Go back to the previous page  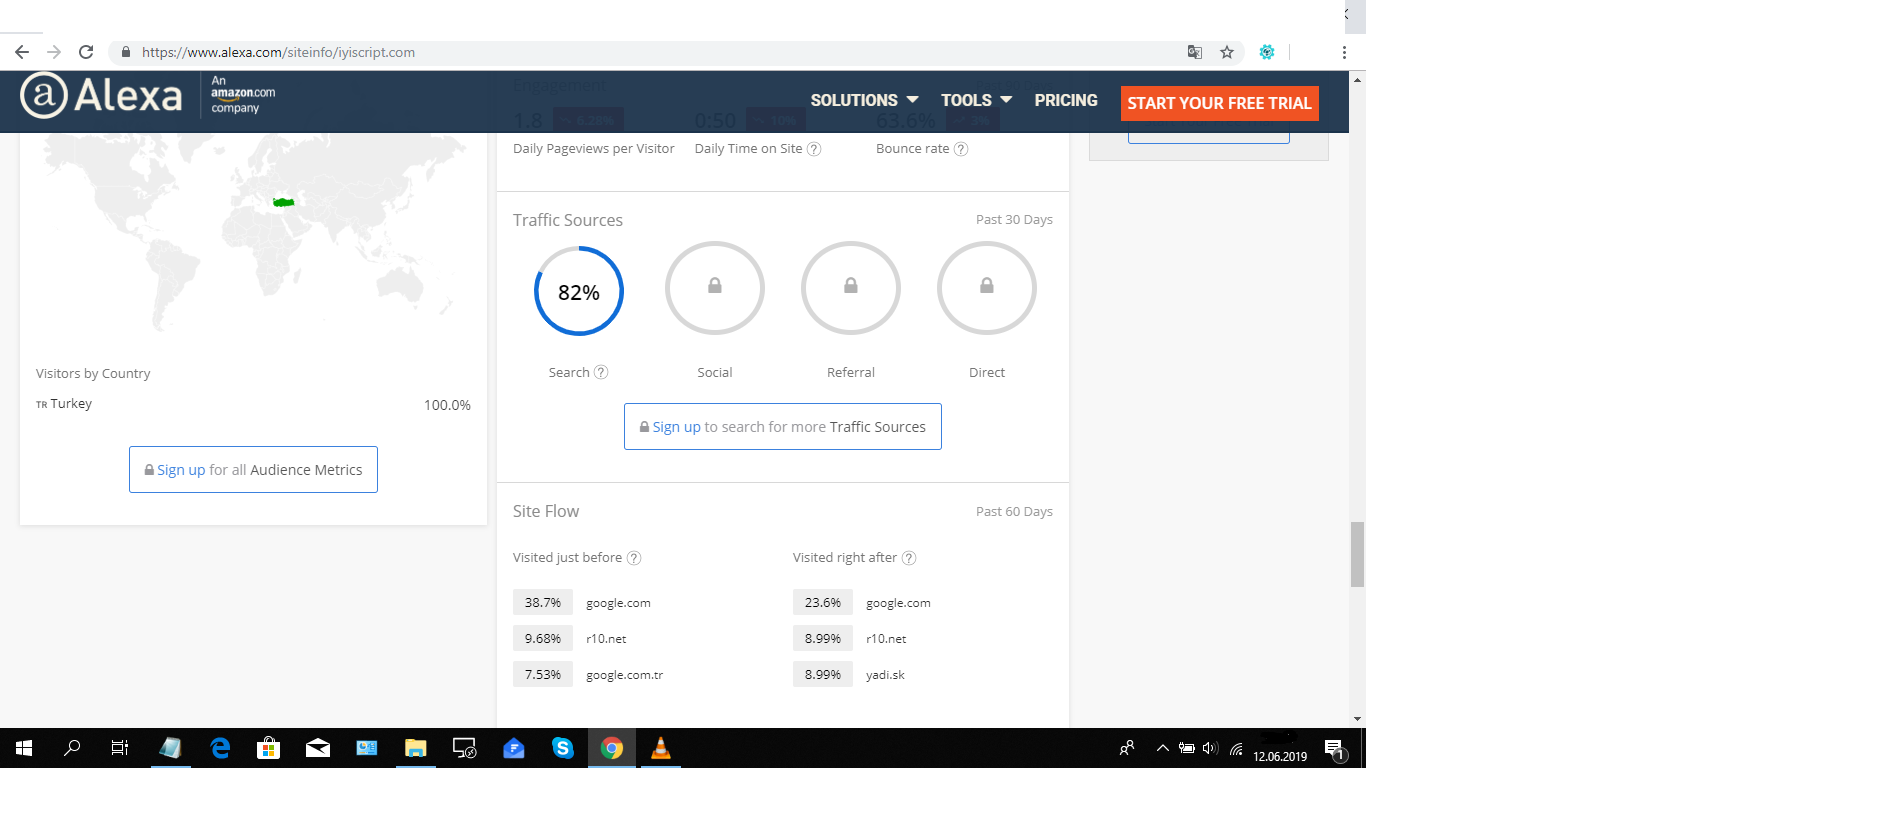coord(22,52)
